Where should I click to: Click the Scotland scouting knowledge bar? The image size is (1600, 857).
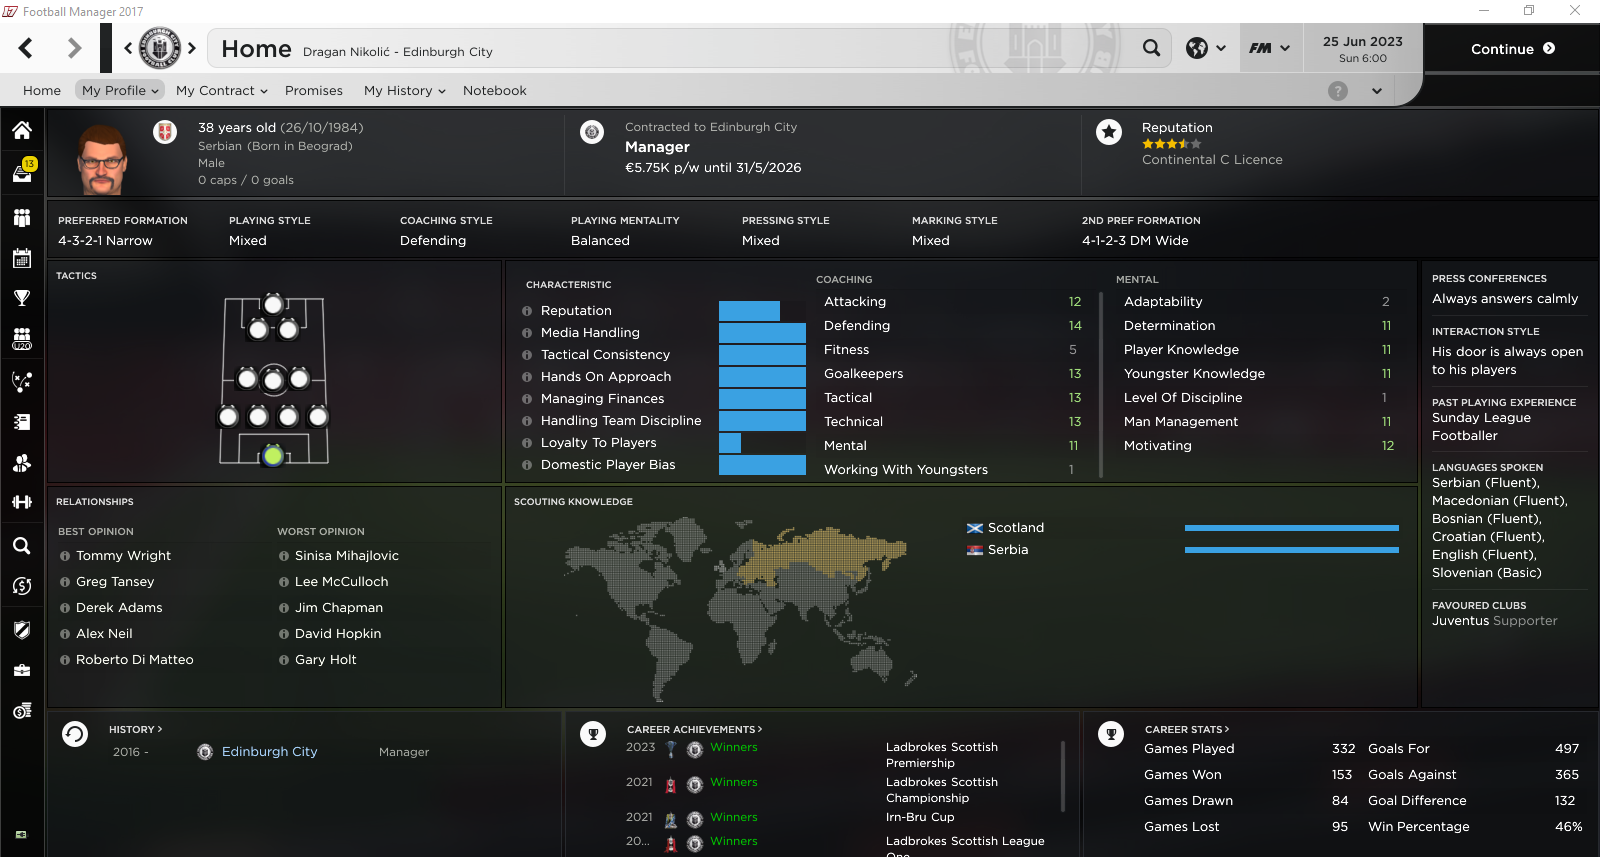pos(1292,528)
